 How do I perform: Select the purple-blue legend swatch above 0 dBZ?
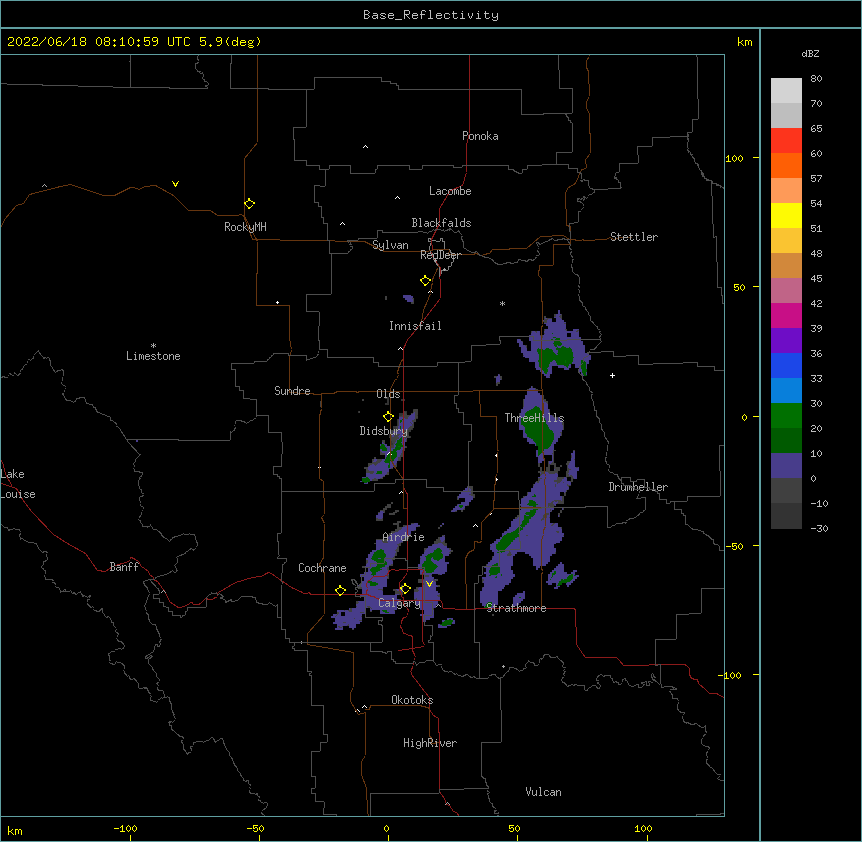(786, 466)
